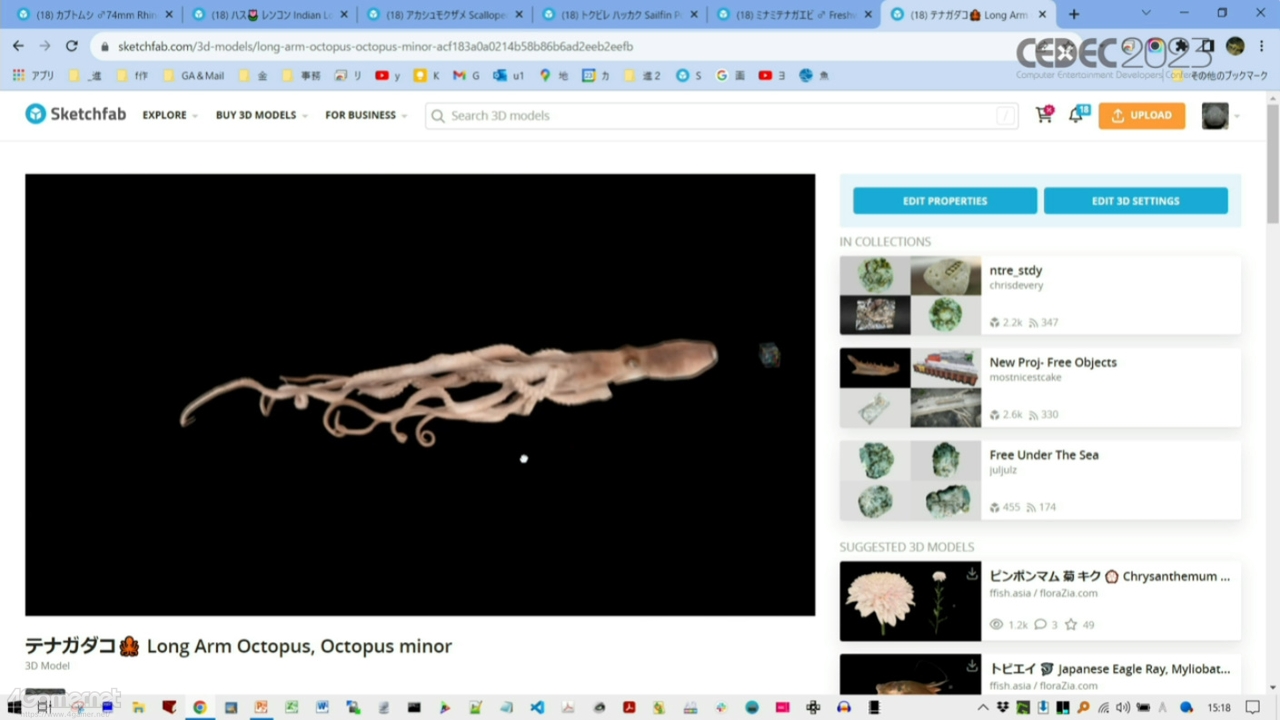
Task: Open the Google 画 bookmark
Action: (730, 76)
